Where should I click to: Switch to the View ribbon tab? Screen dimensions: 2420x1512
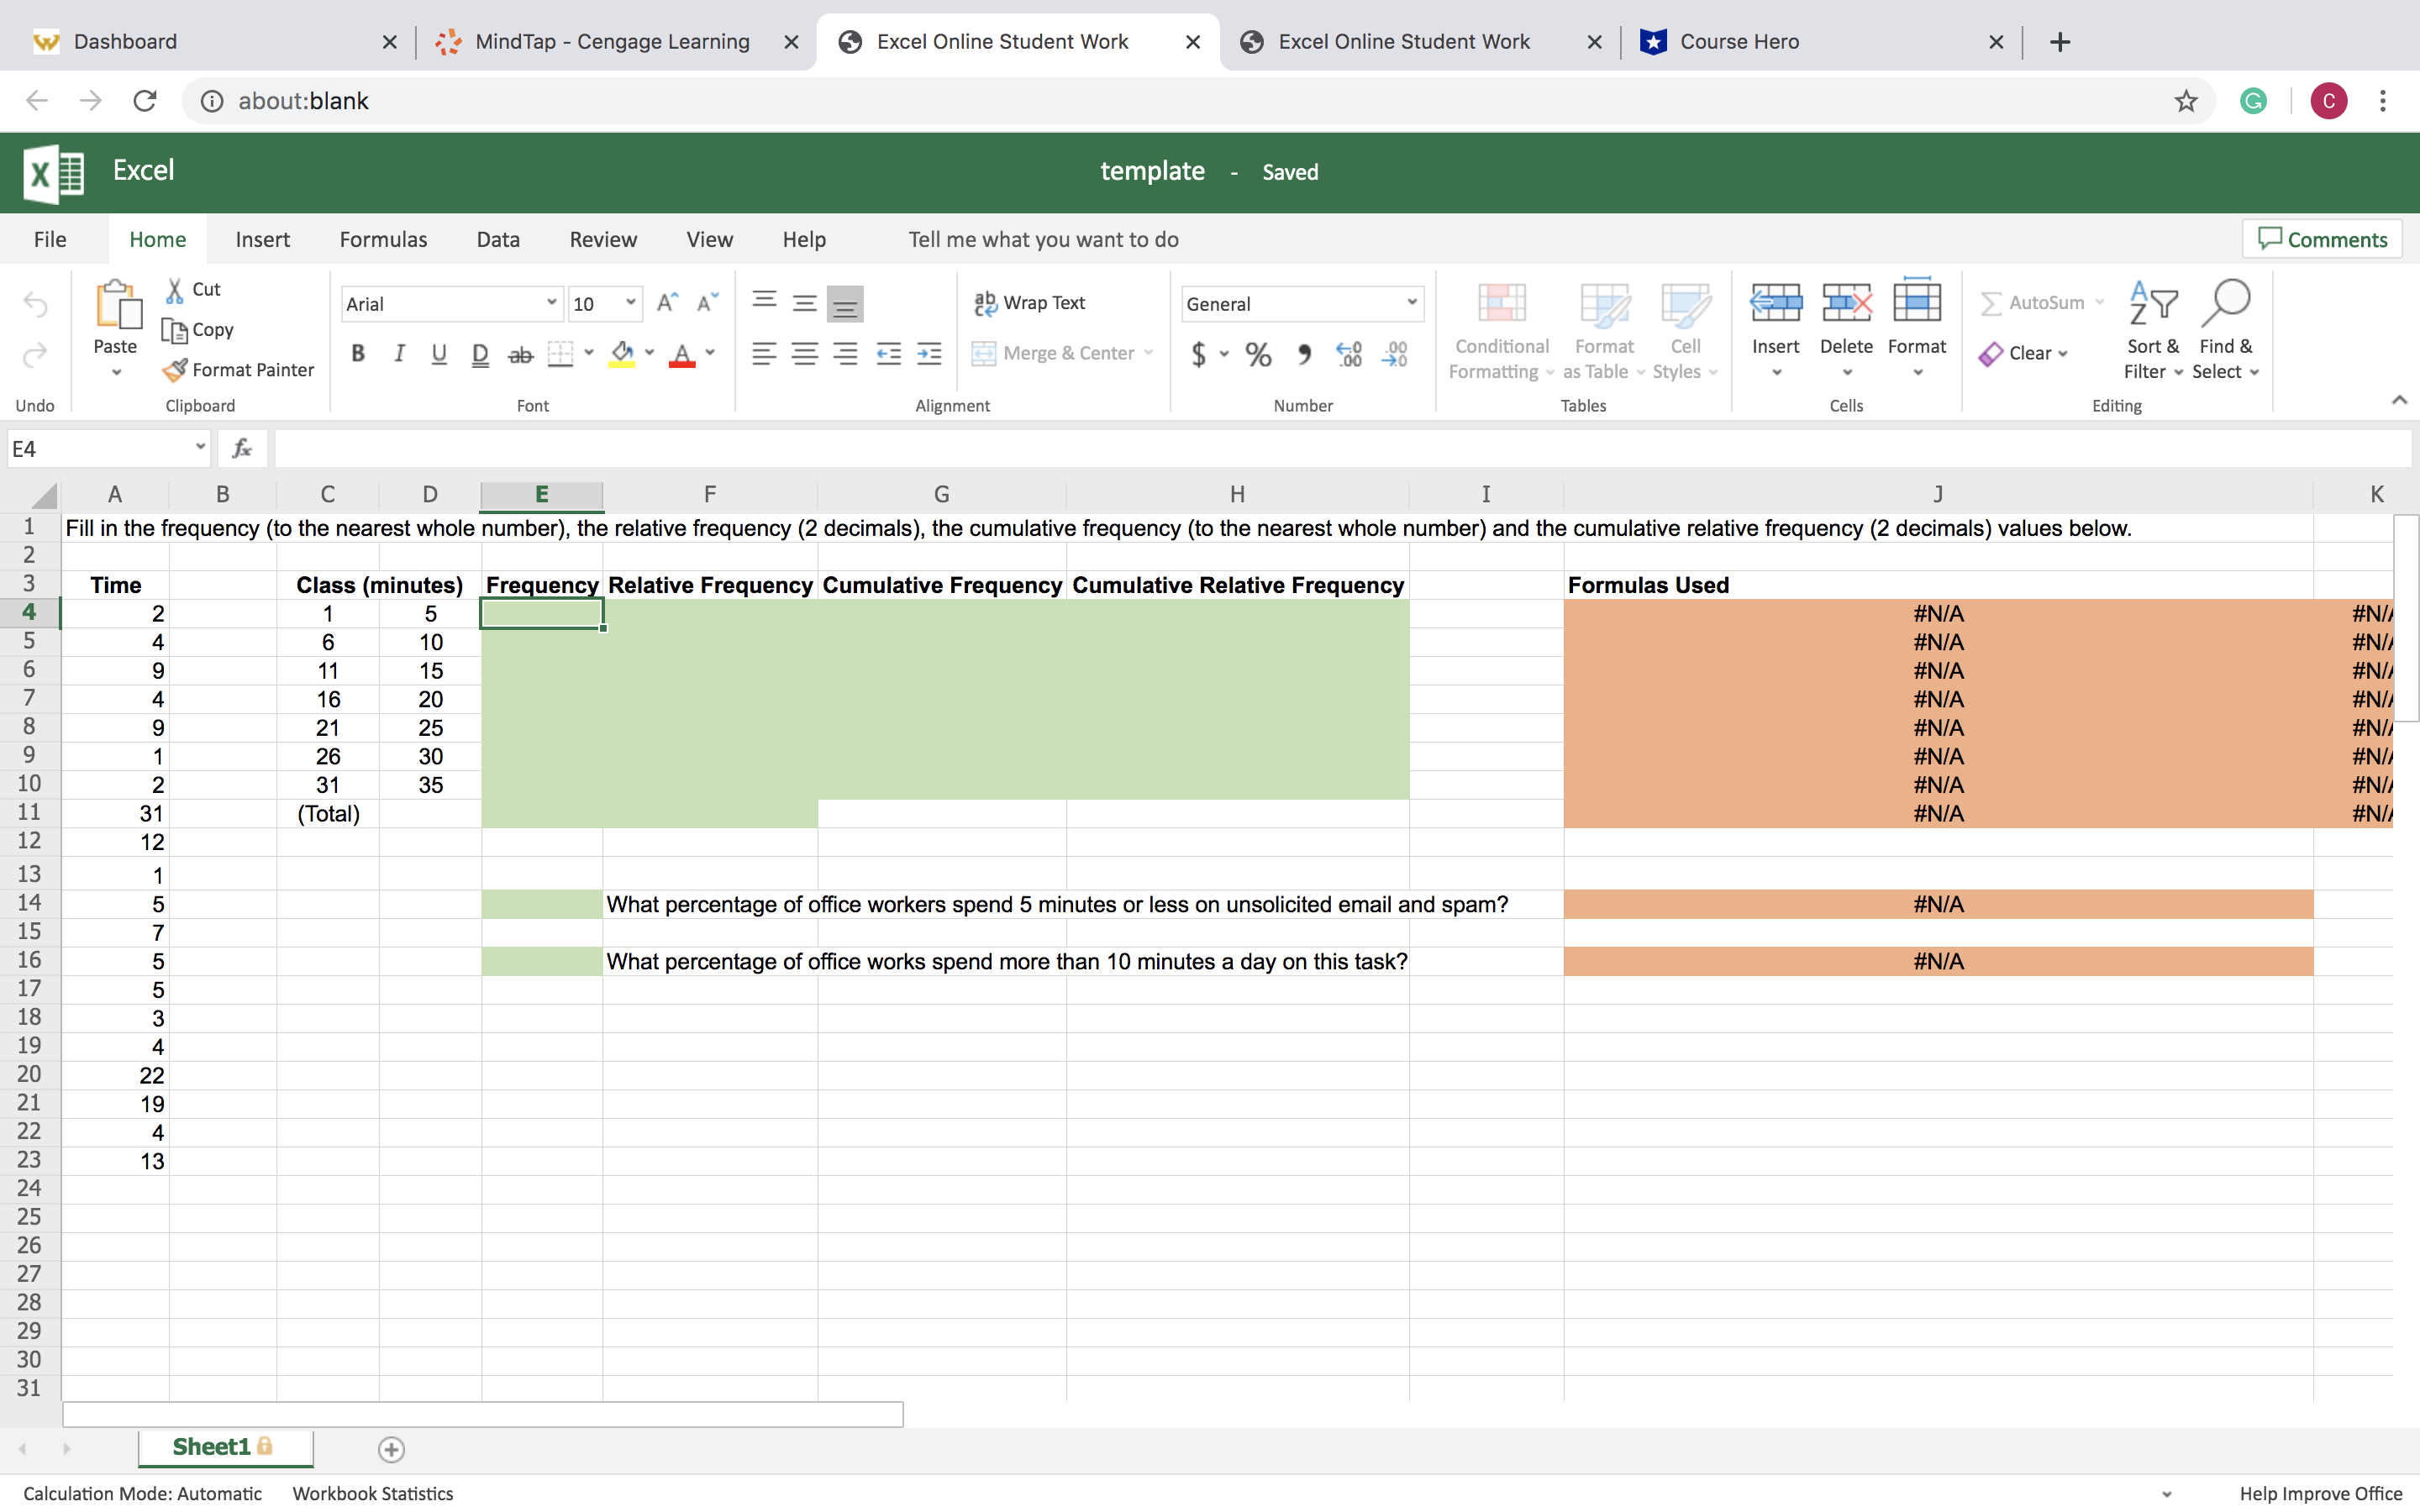709,240
